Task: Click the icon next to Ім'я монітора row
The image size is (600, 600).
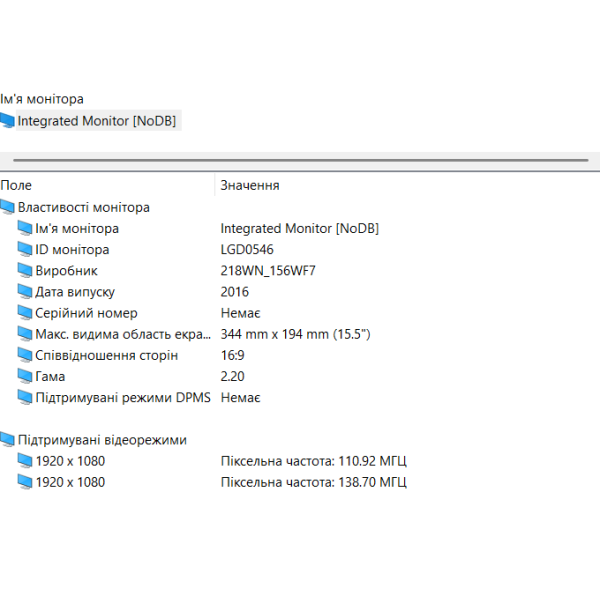Action: (25, 228)
